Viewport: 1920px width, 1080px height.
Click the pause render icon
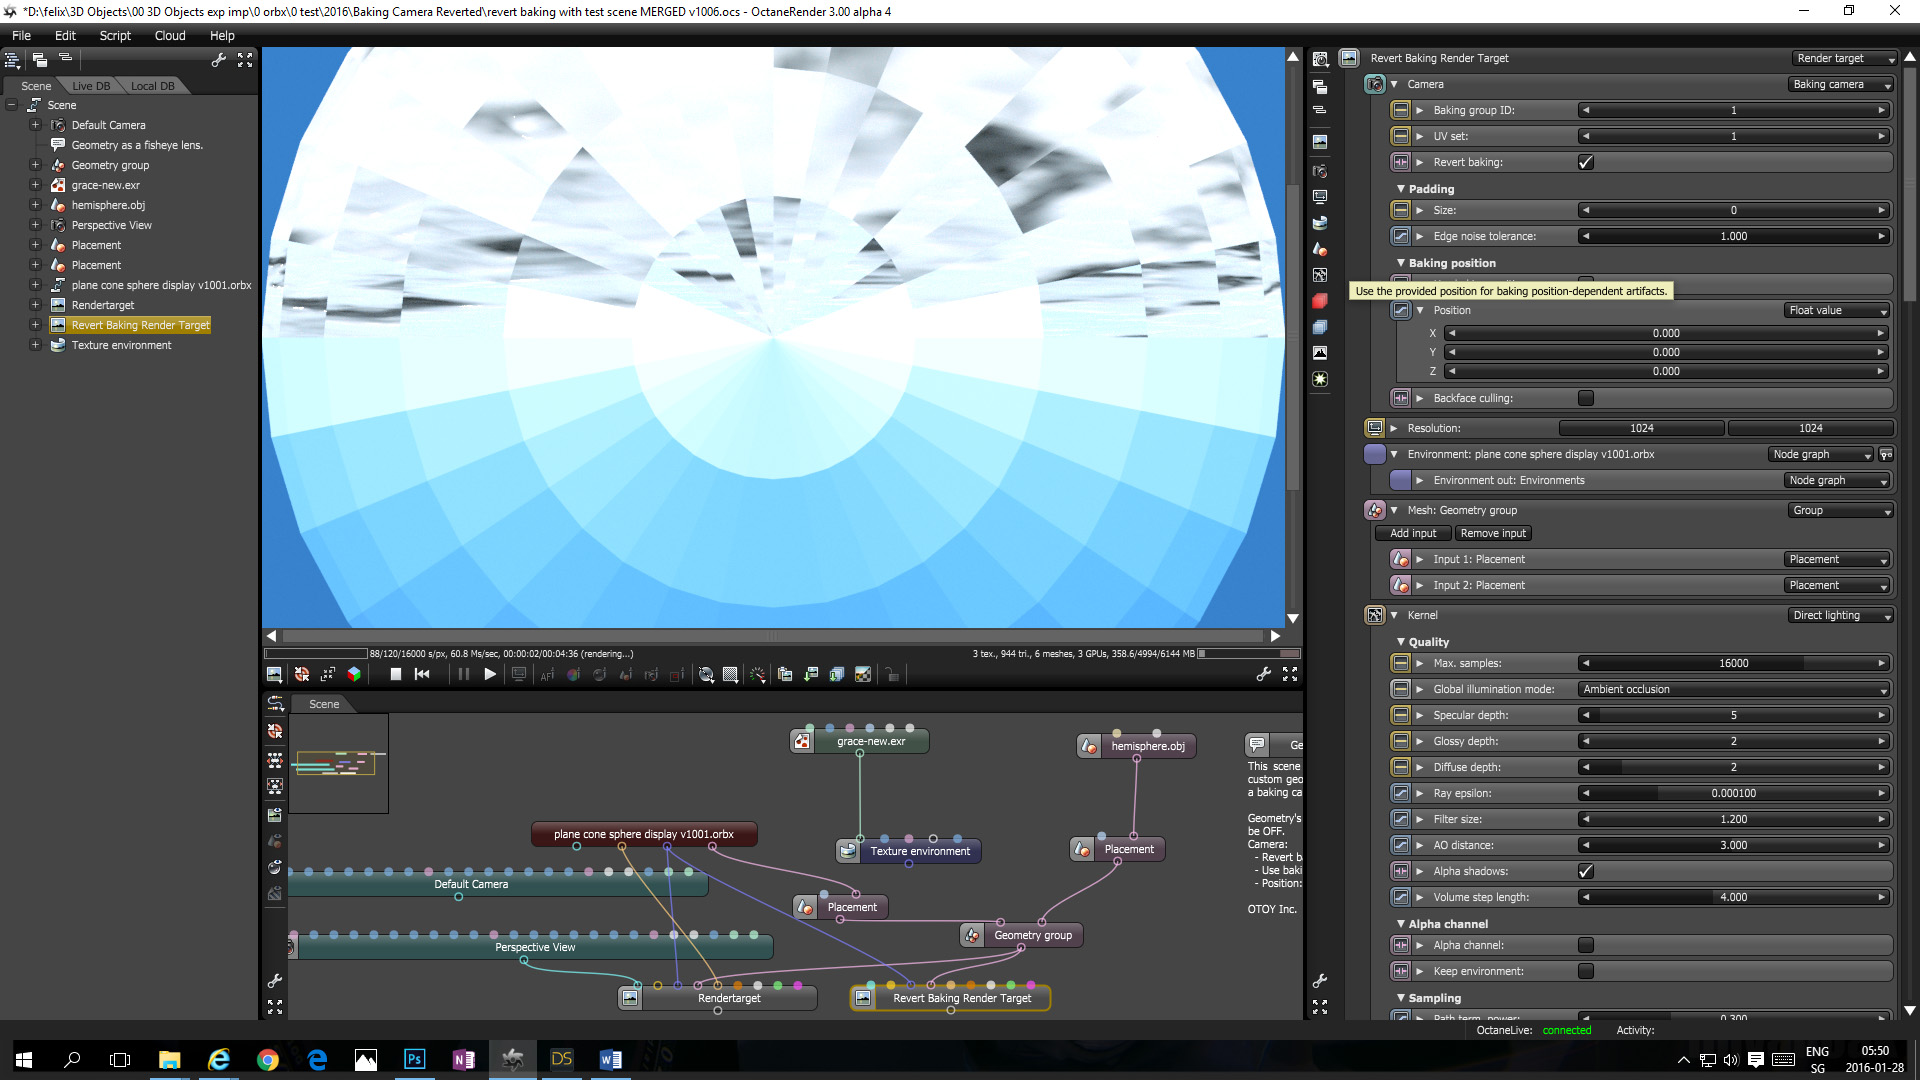click(463, 675)
